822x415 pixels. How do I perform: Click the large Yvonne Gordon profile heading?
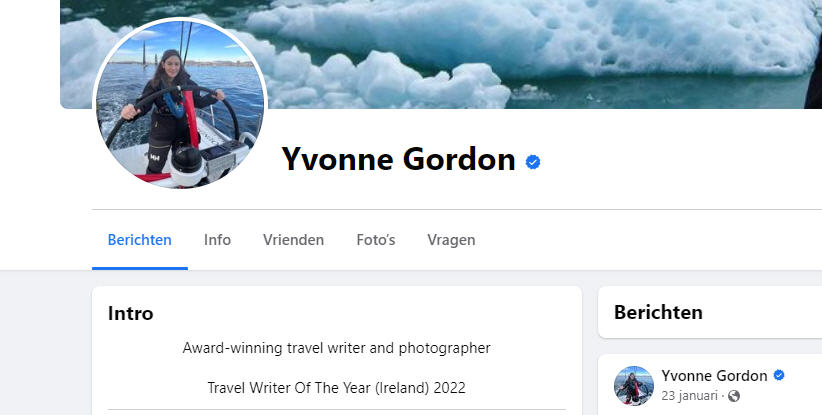398,159
